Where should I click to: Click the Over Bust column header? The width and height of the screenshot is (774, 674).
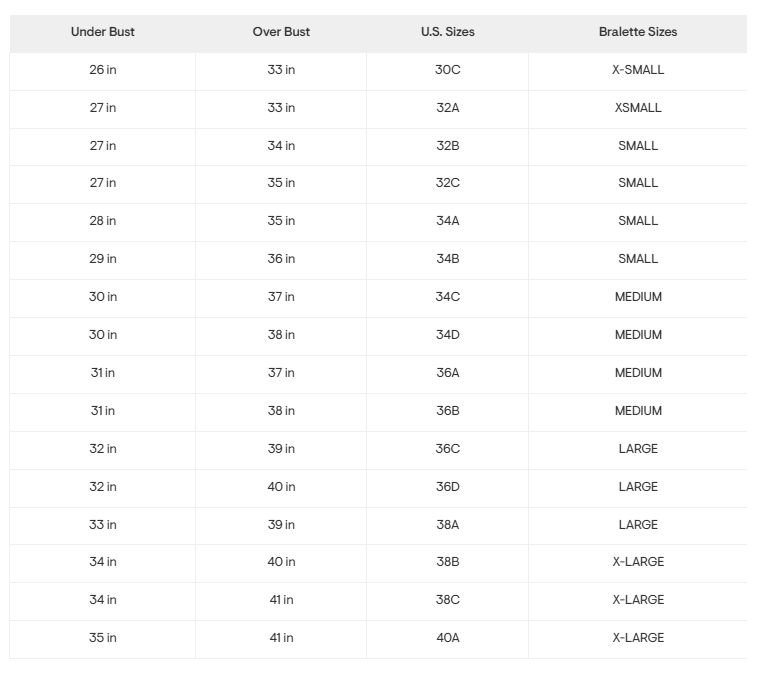coord(281,32)
